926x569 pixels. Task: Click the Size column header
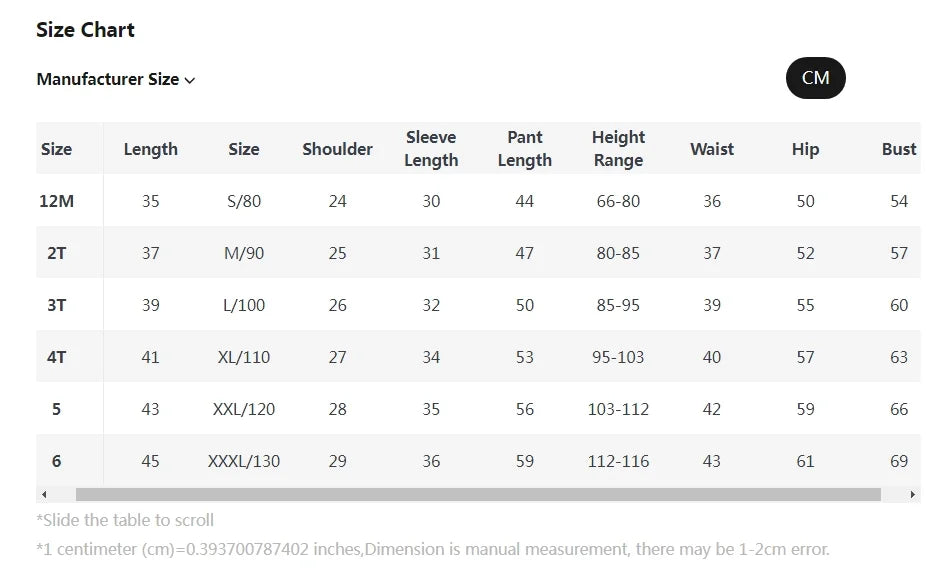click(x=57, y=149)
